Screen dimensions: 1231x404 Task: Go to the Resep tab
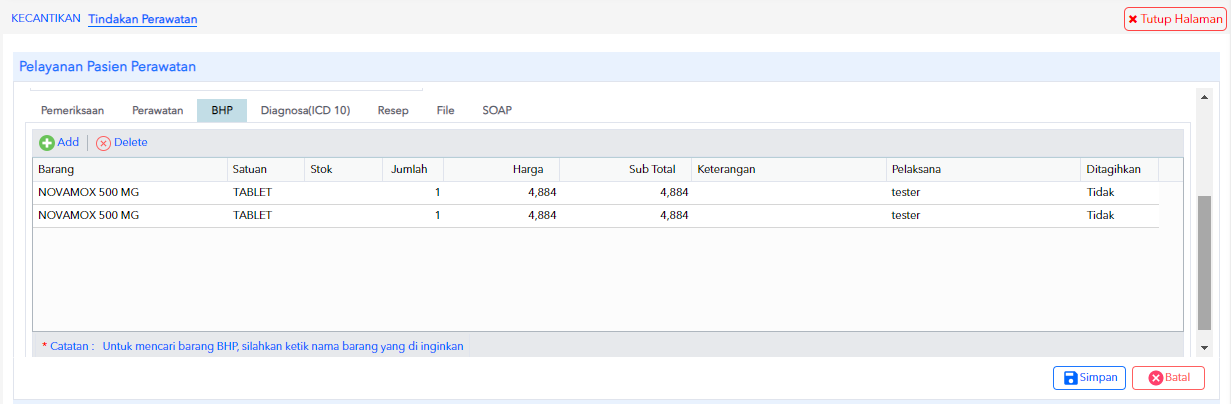point(393,110)
